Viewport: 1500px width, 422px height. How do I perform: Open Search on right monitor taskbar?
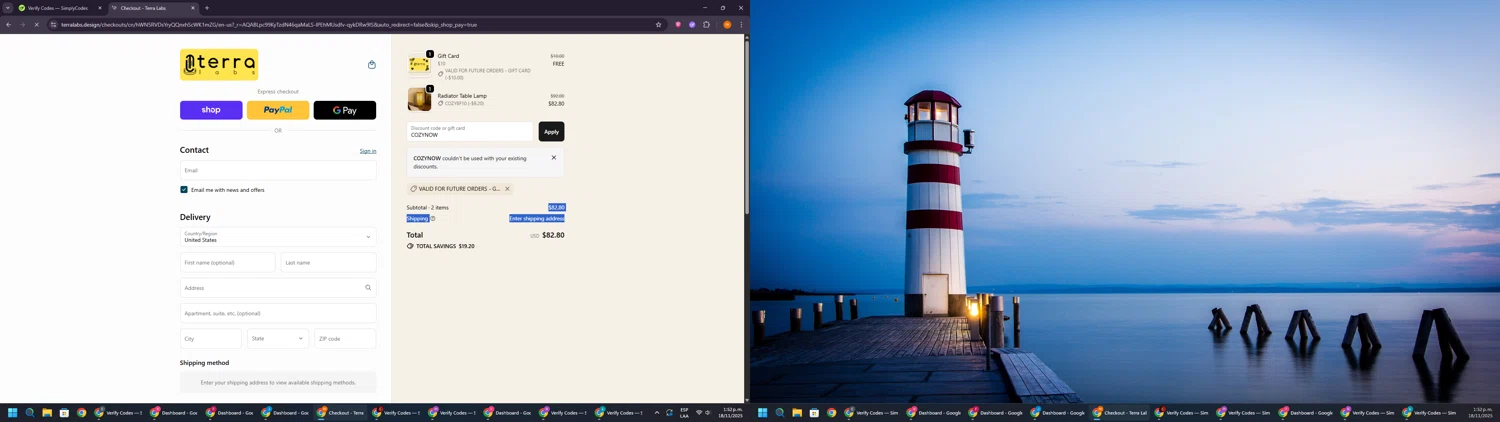point(780,412)
